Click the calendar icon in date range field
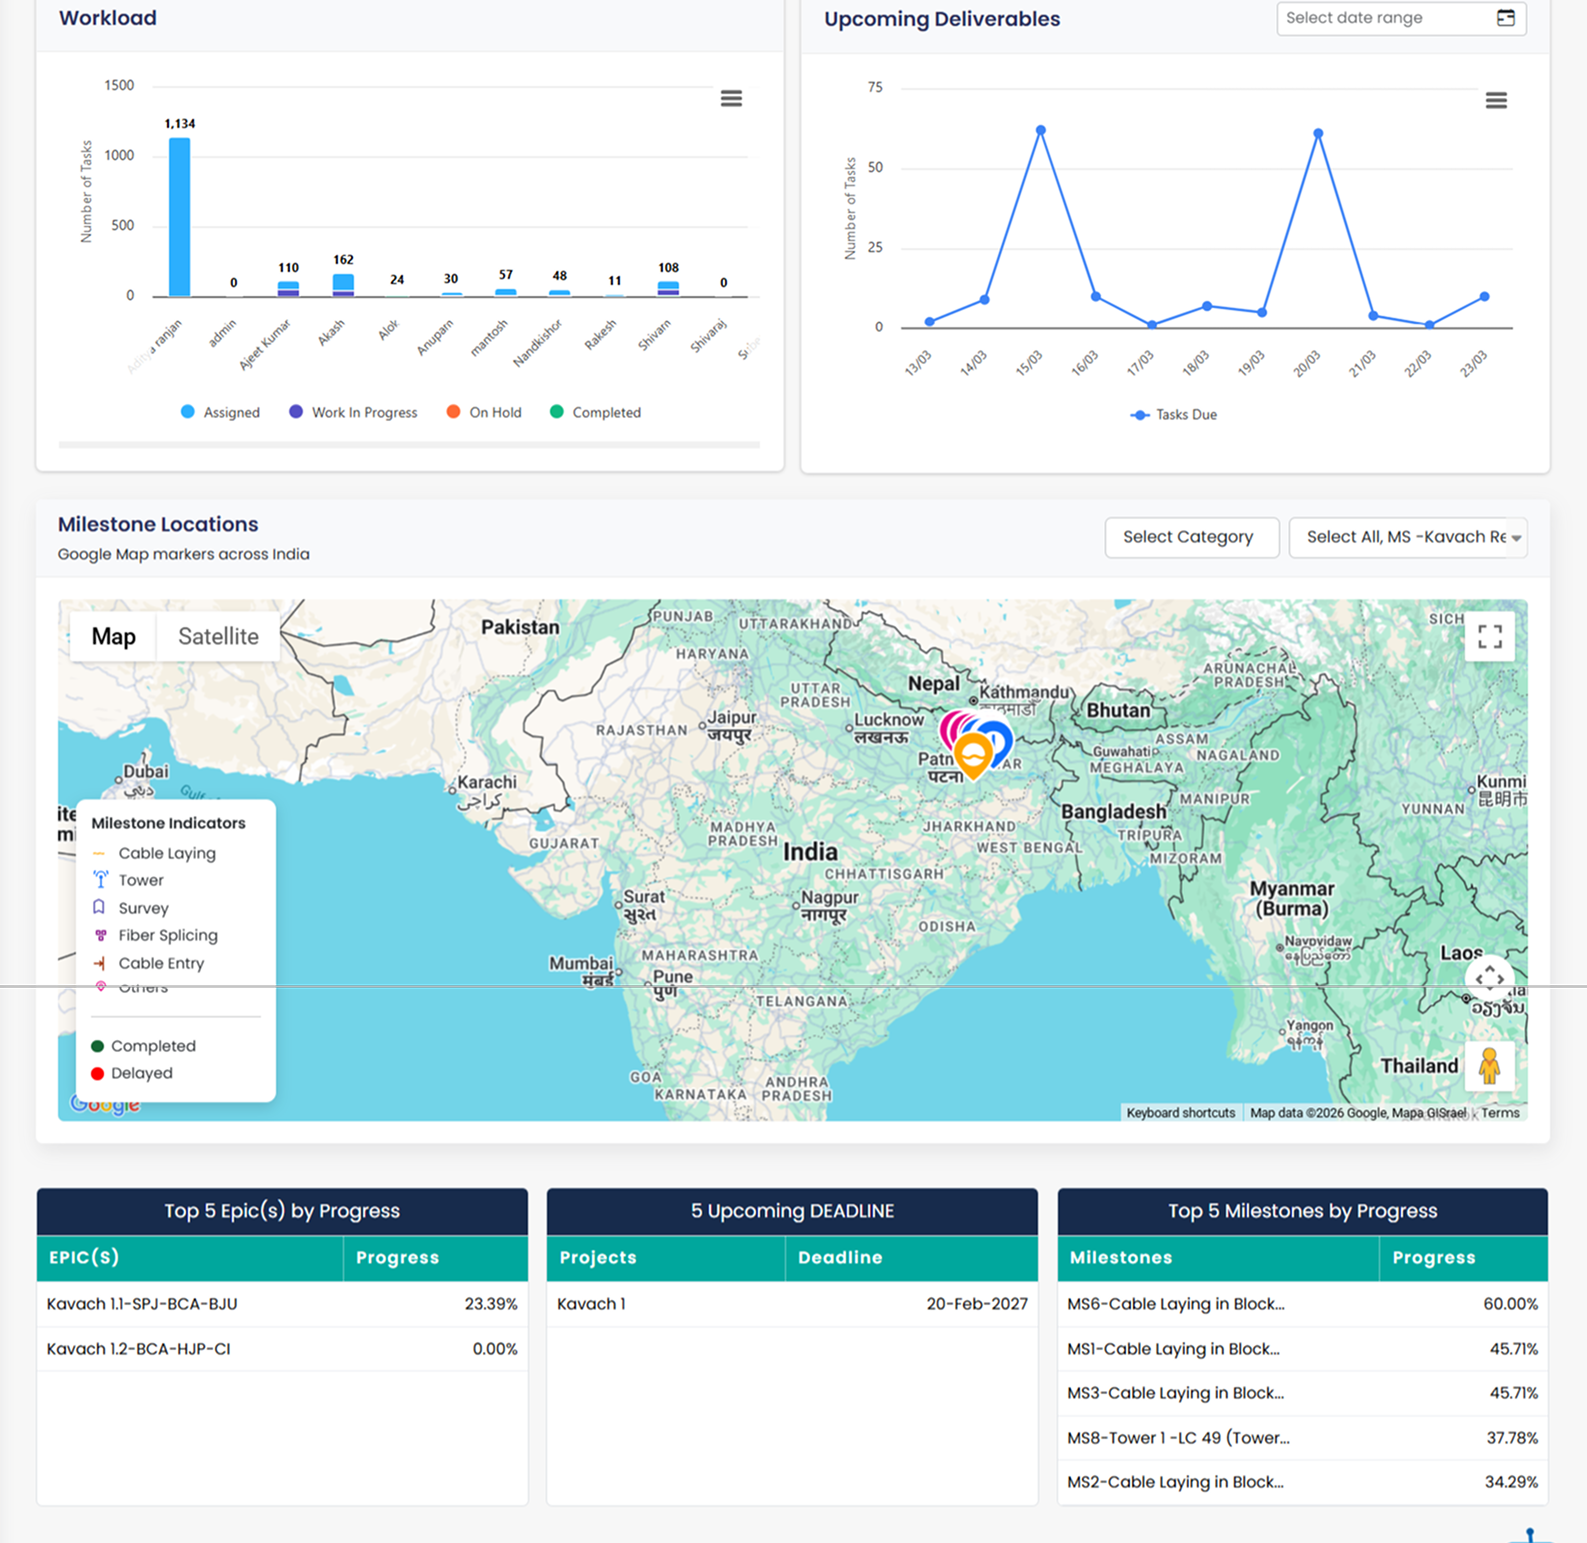This screenshot has width=1587, height=1543. (1505, 18)
